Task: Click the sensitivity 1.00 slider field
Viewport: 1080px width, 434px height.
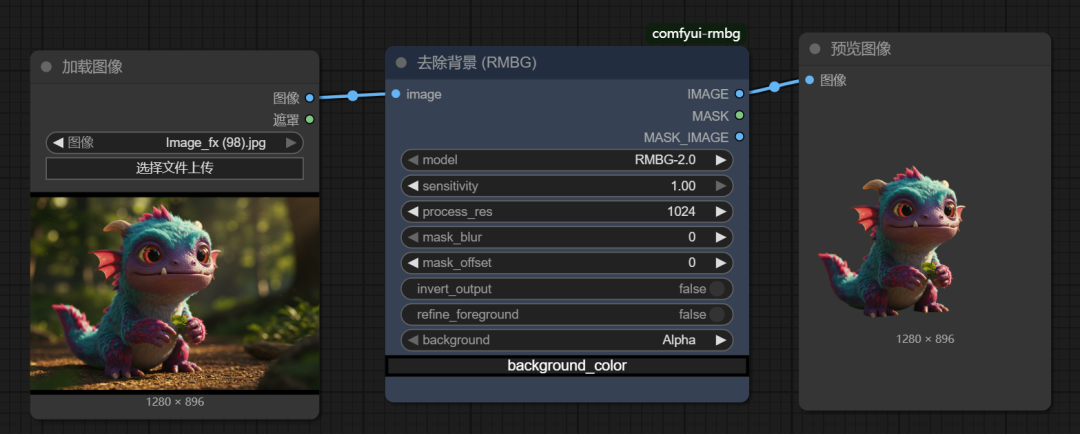Action: (567, 186)
